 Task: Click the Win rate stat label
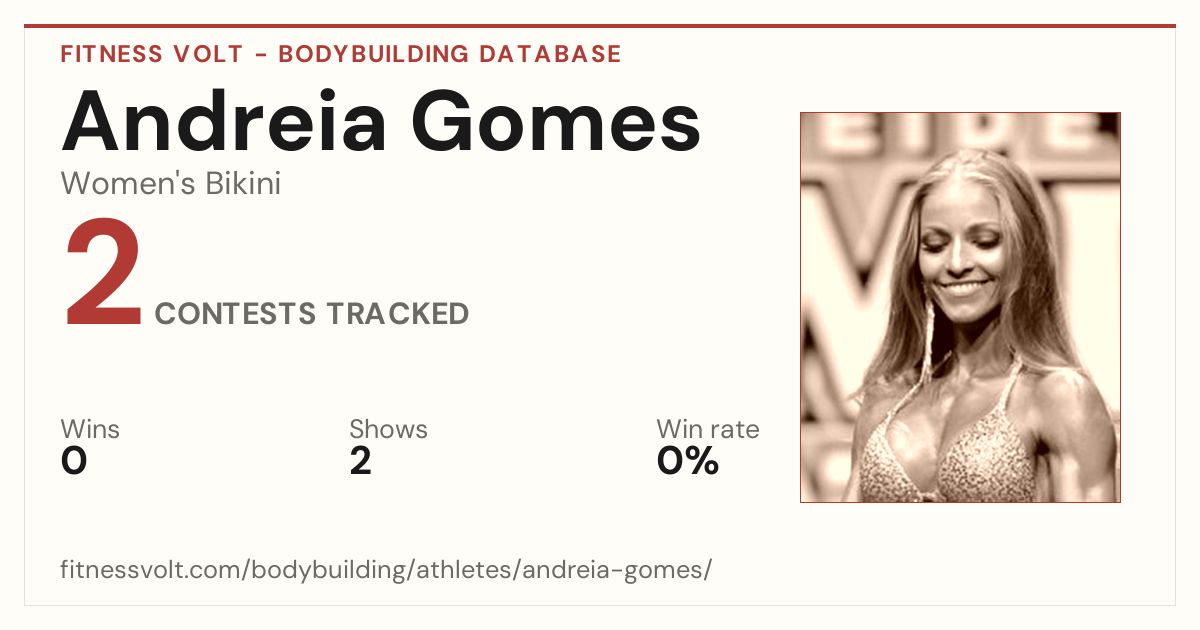pos(708,430)
